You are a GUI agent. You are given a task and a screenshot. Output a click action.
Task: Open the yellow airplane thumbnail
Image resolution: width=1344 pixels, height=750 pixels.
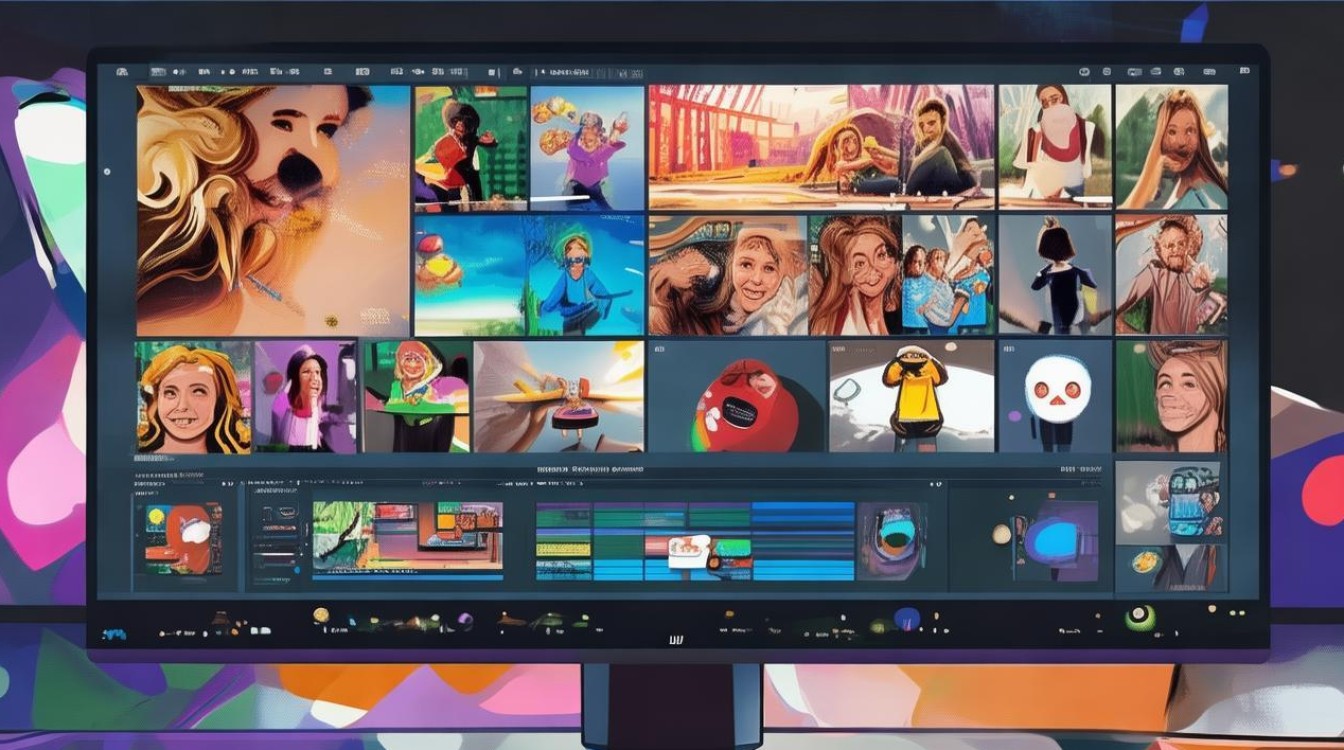point(559,397)
